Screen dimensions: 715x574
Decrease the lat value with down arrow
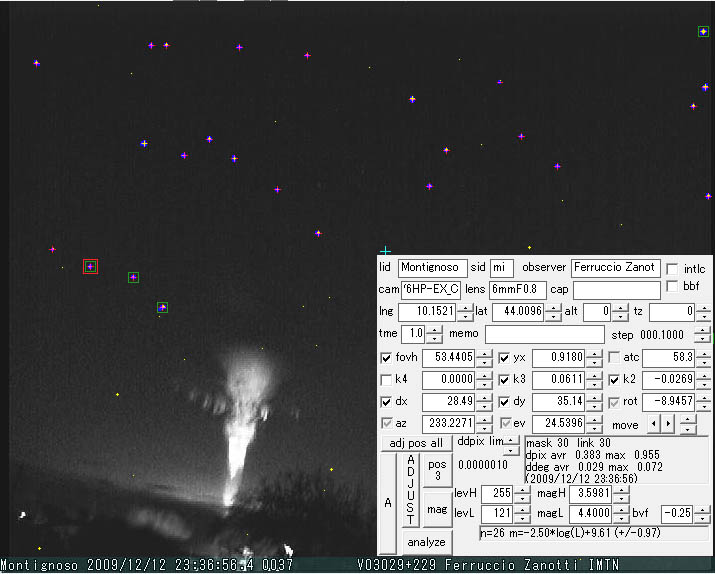(553, 317)
